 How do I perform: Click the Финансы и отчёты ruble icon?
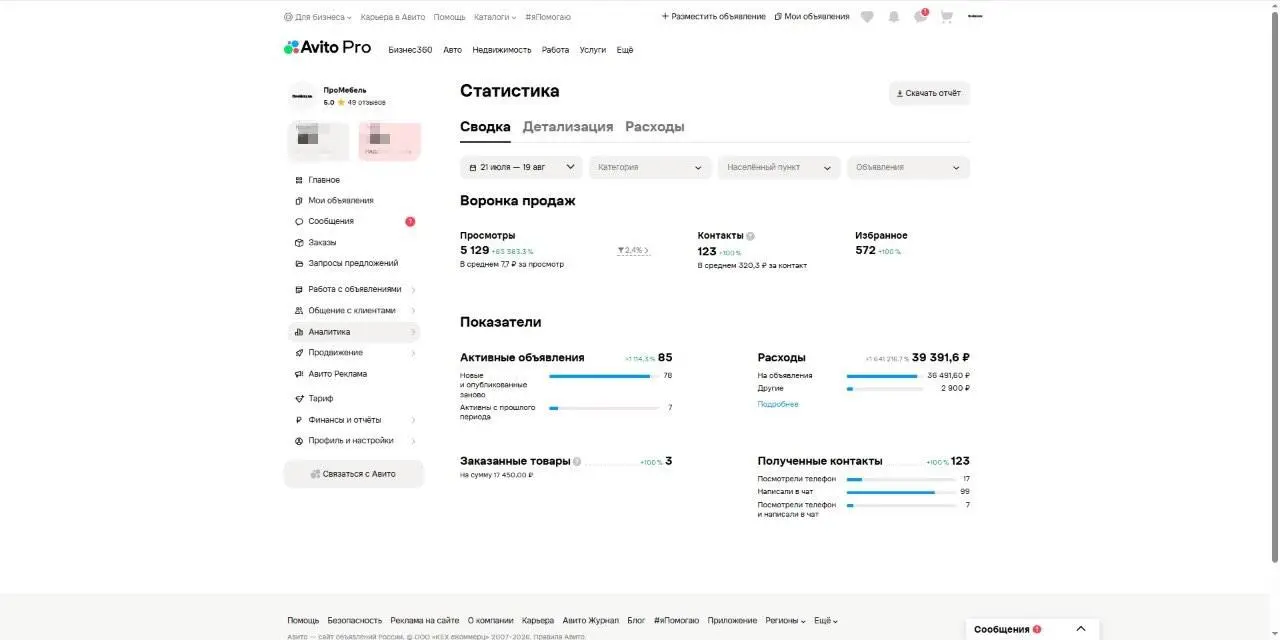tap(299, 420)
